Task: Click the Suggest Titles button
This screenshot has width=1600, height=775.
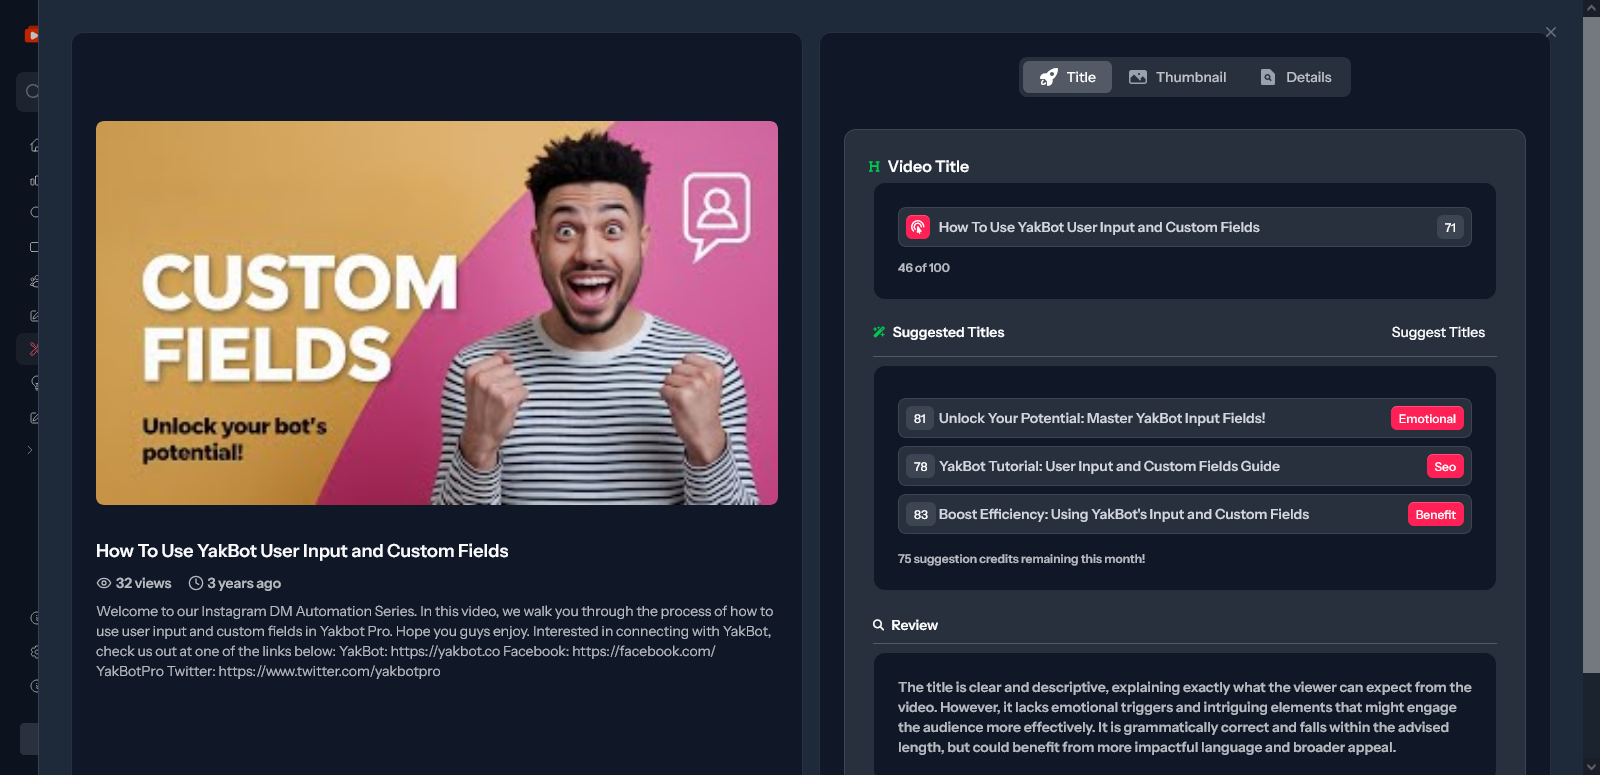Action: pos(1438,332)
